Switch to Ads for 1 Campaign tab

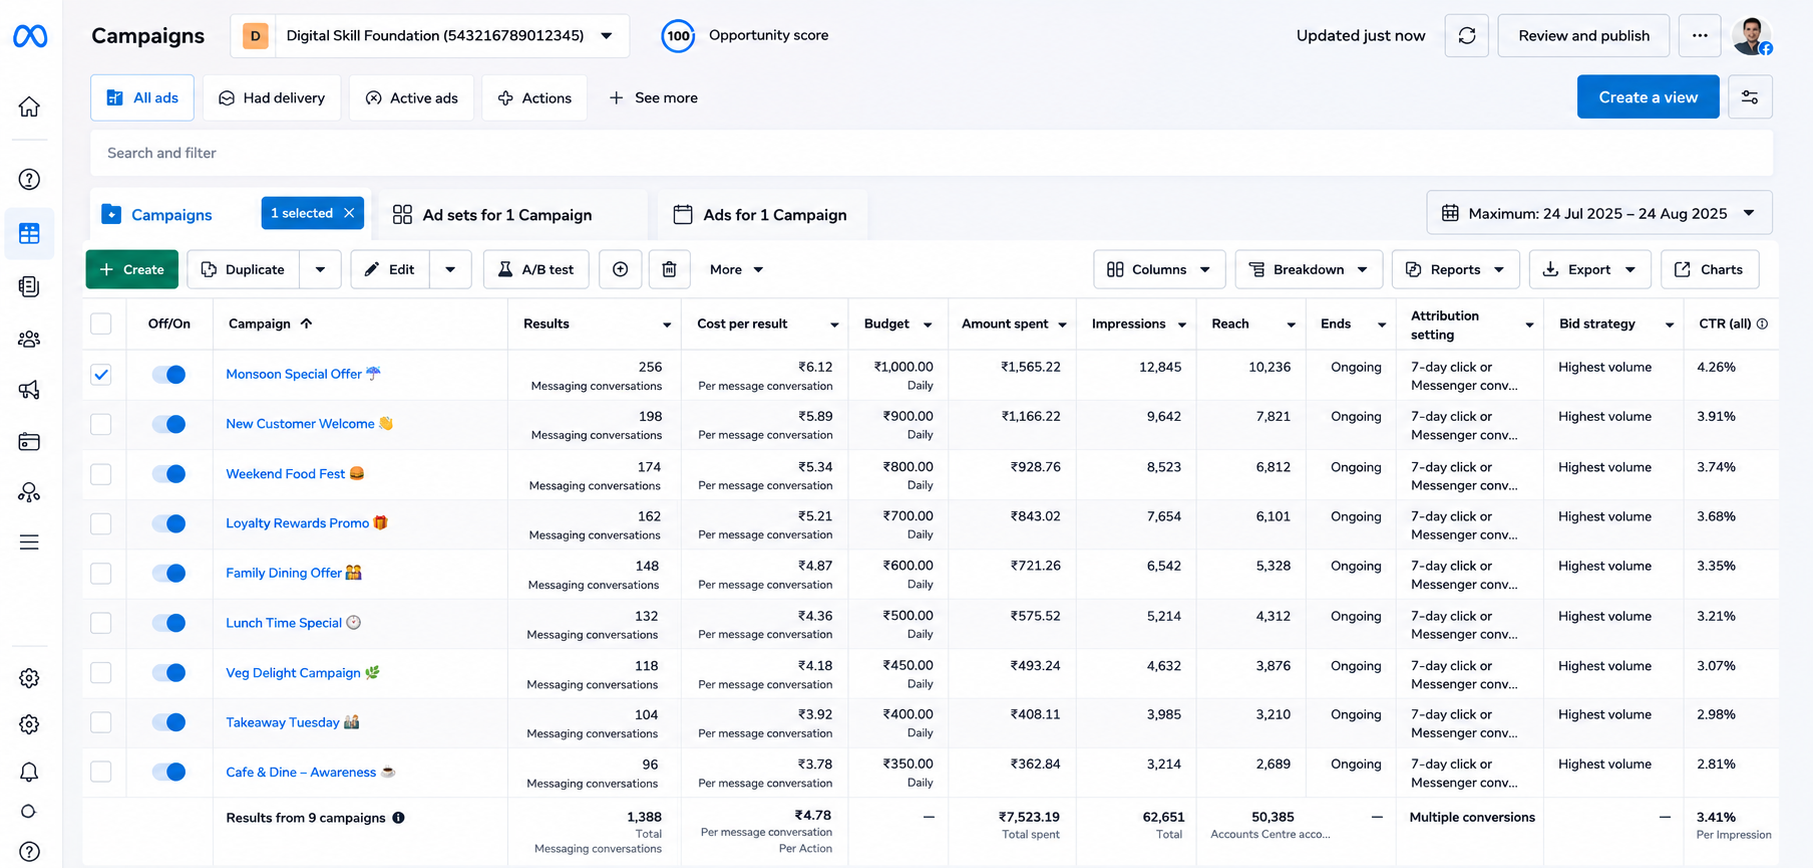pos(760,215)
